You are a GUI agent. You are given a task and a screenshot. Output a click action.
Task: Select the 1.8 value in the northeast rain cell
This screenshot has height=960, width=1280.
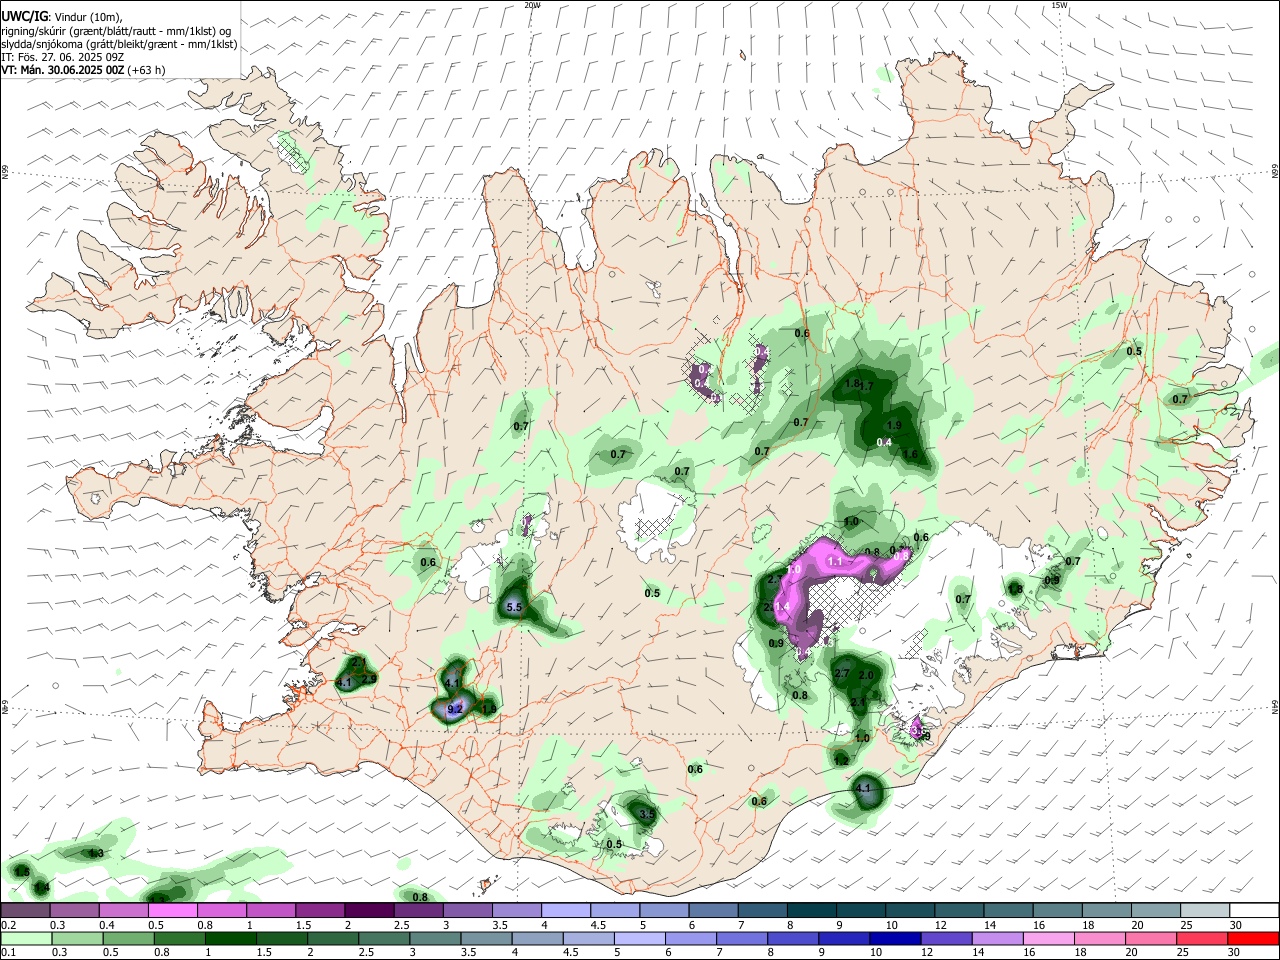coord(852,383)
